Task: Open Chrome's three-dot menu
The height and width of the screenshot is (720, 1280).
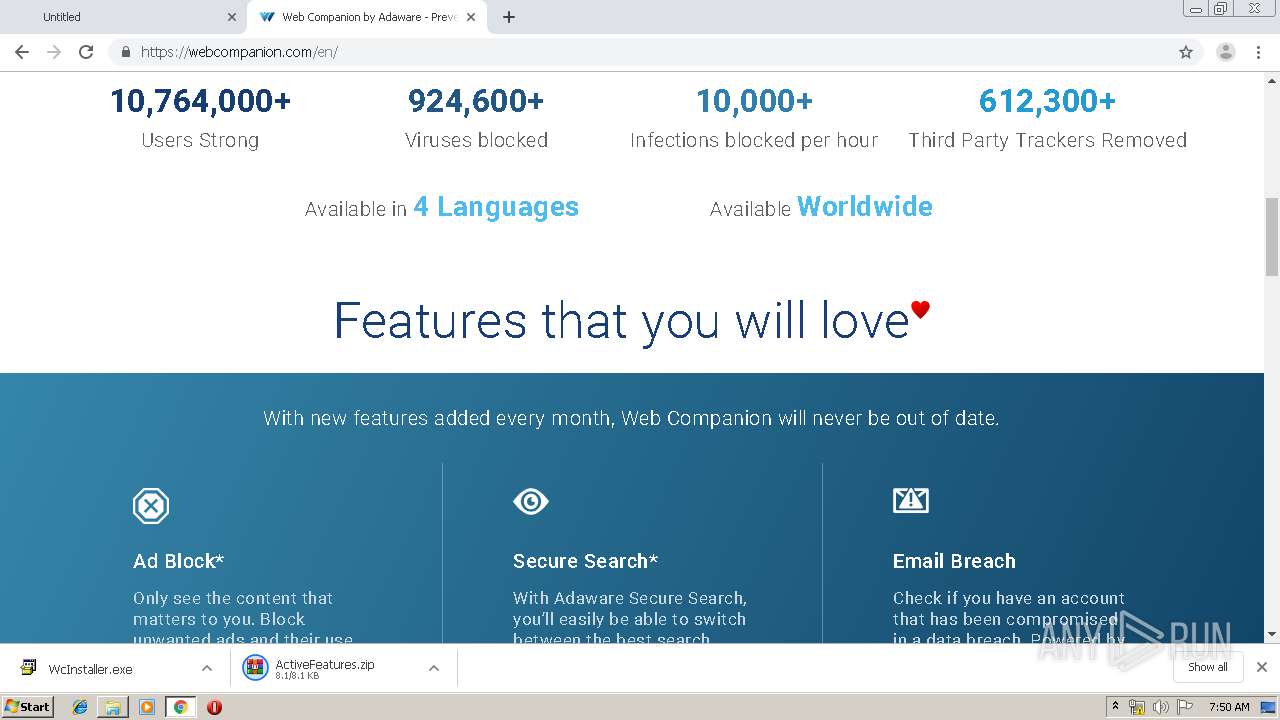Action: 1259,52
